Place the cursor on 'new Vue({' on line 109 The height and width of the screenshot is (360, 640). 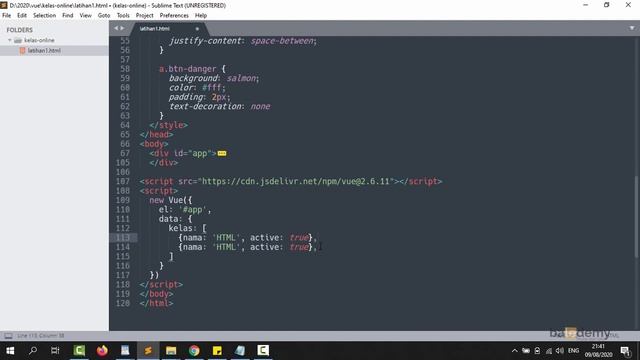171,200
